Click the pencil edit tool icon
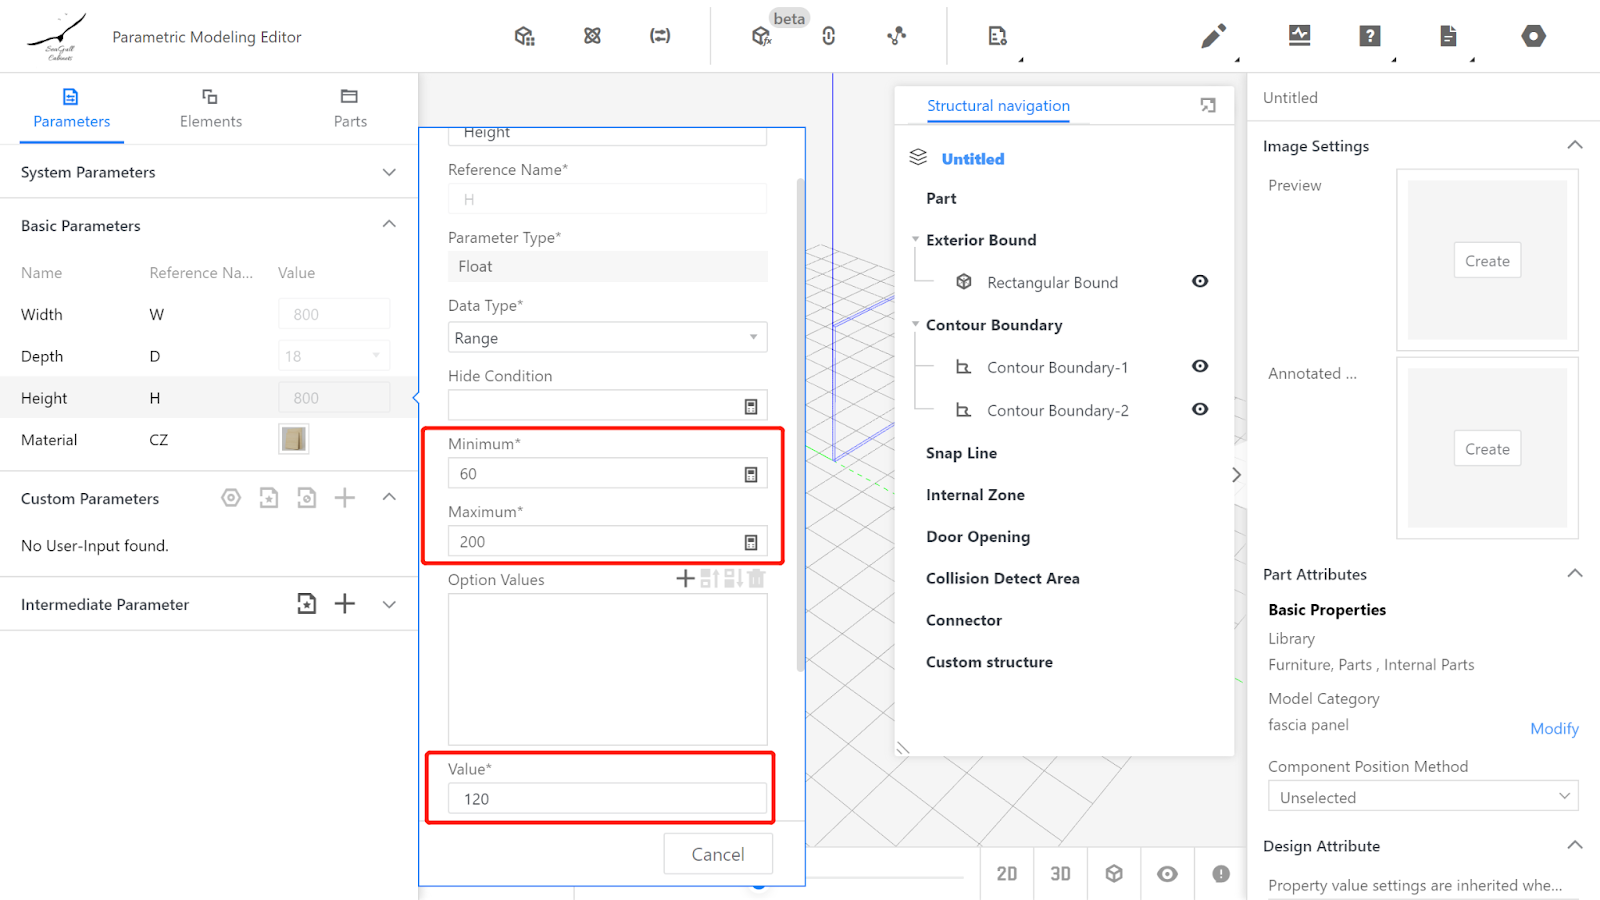Viewport: 1600px width, 900px height. click(1212, 37)
